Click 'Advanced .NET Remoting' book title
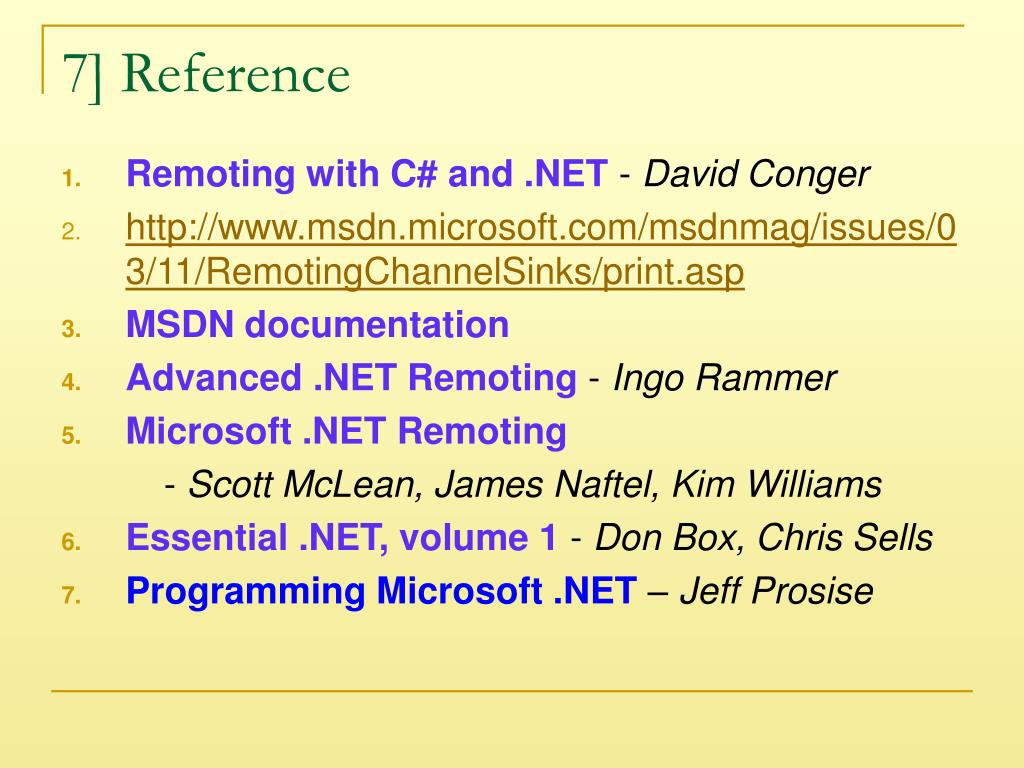The image size is (1024, 768). click(x=351, y=378)
